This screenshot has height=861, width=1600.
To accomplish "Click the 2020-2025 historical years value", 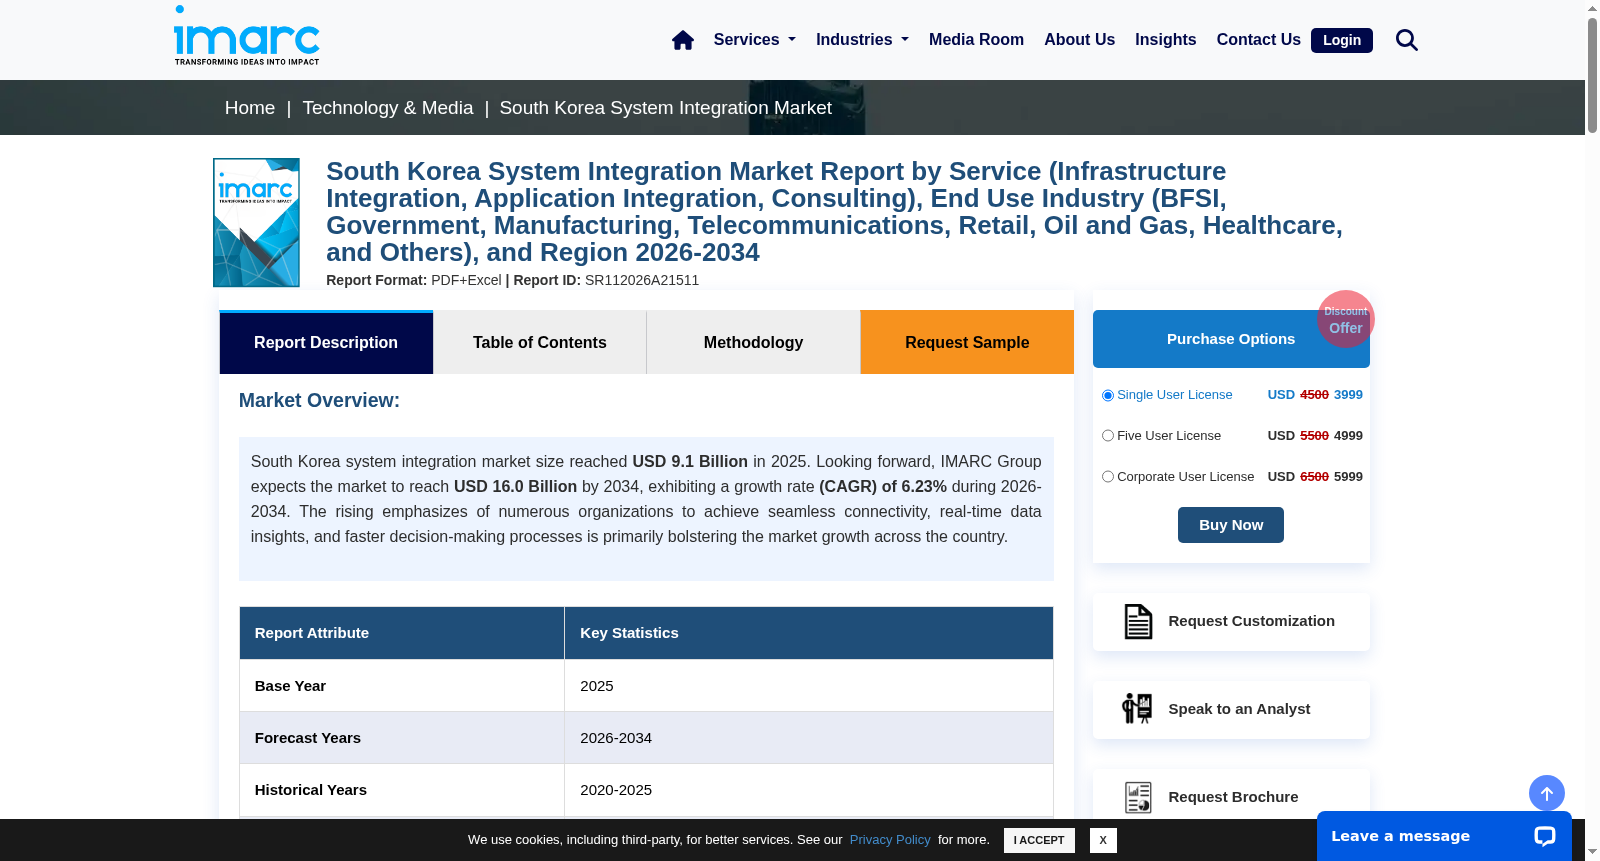I will point(616,790).
